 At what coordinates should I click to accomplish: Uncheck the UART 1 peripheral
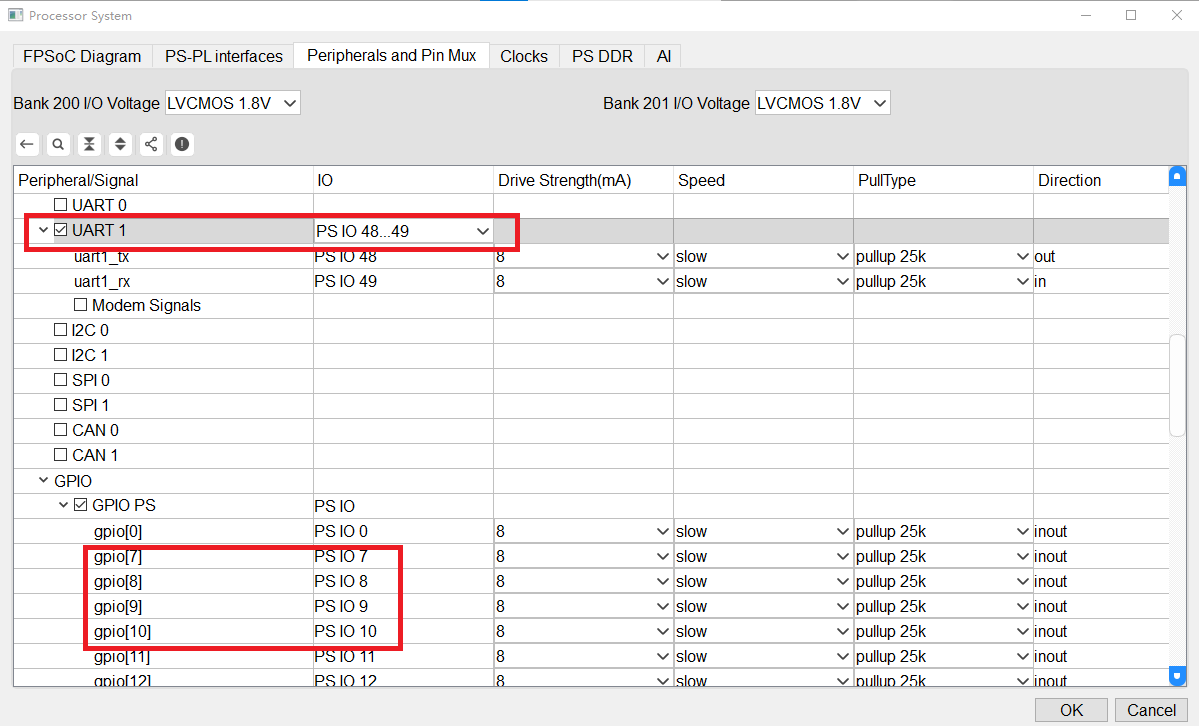click(60, 230)
